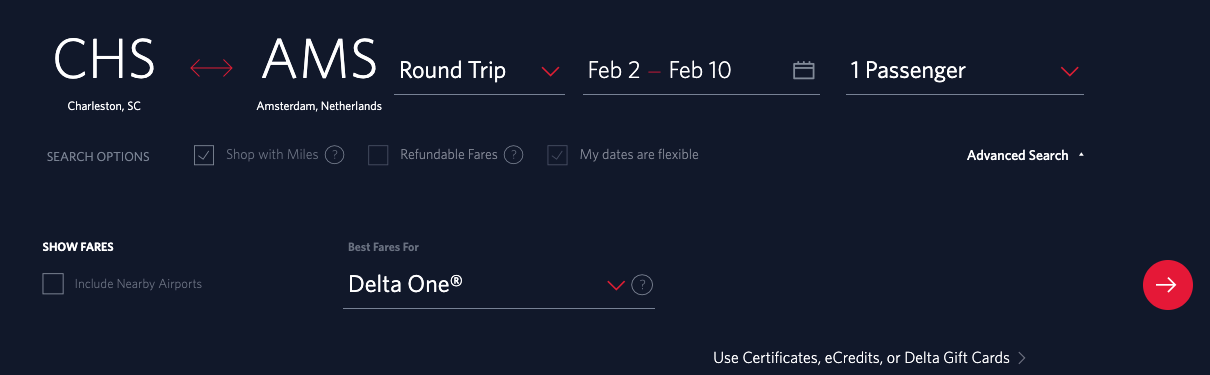Image resolution: width=1210 pixels, height=375 pixels.
Task: Submit search with the red arrow button
Action: 1168,285
